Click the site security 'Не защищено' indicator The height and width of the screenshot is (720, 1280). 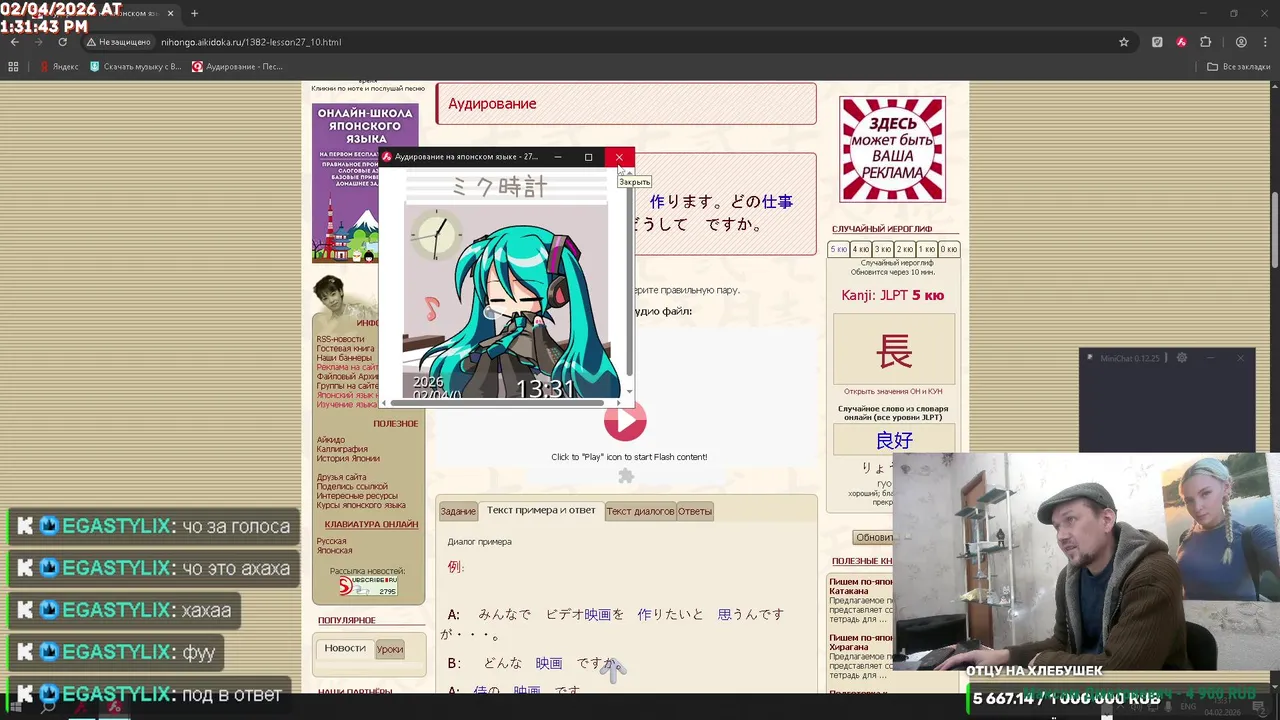point(118,42)
